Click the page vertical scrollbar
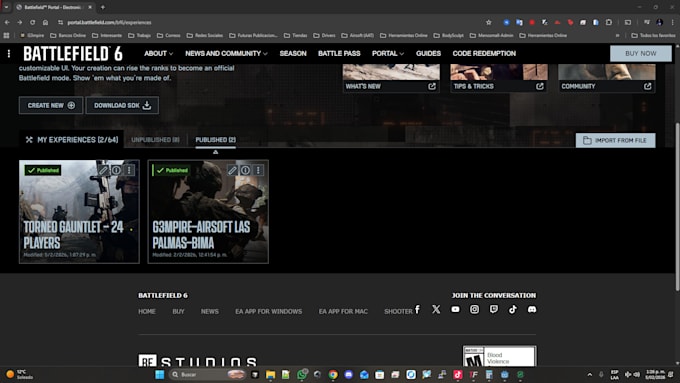680x383 pixels. coord(677,206)
